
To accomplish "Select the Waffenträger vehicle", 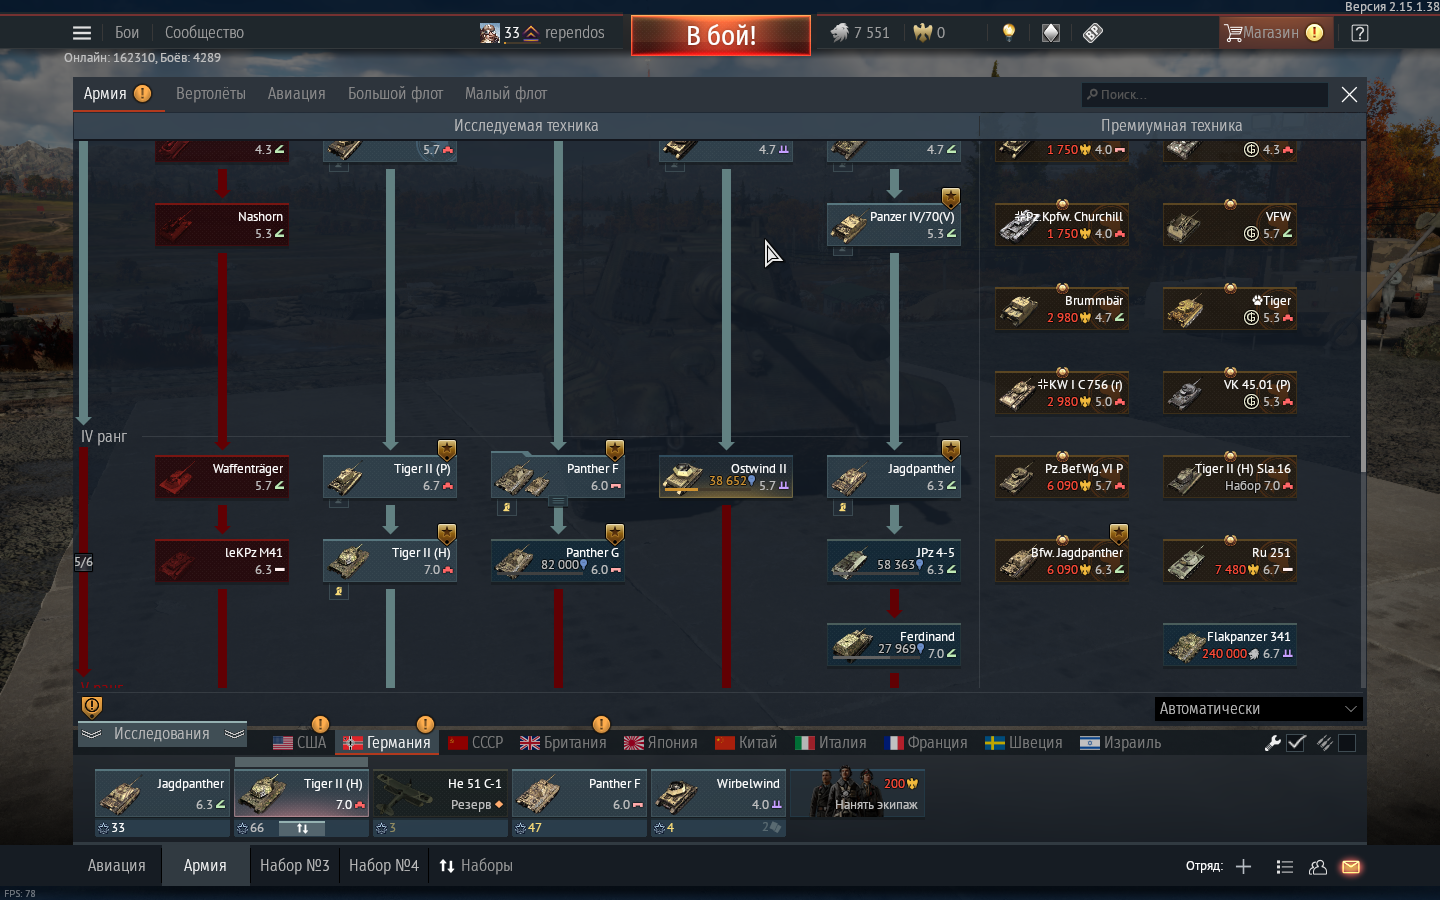I will click(x=222, y=477).
